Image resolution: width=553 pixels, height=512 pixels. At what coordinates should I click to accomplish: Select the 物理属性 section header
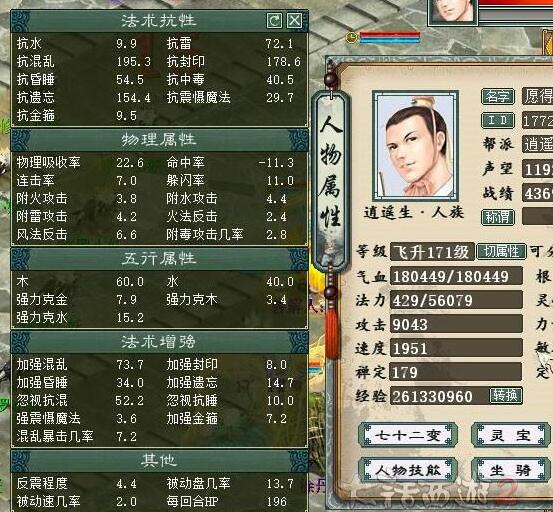coord(159,140)
